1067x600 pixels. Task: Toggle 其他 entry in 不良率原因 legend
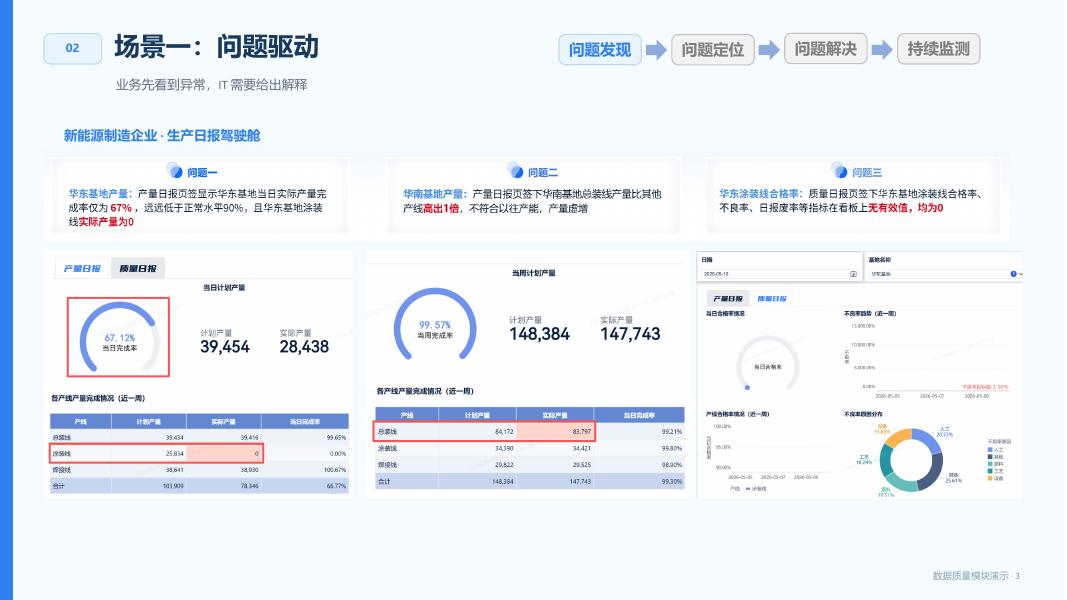click(x=994, y=457)
